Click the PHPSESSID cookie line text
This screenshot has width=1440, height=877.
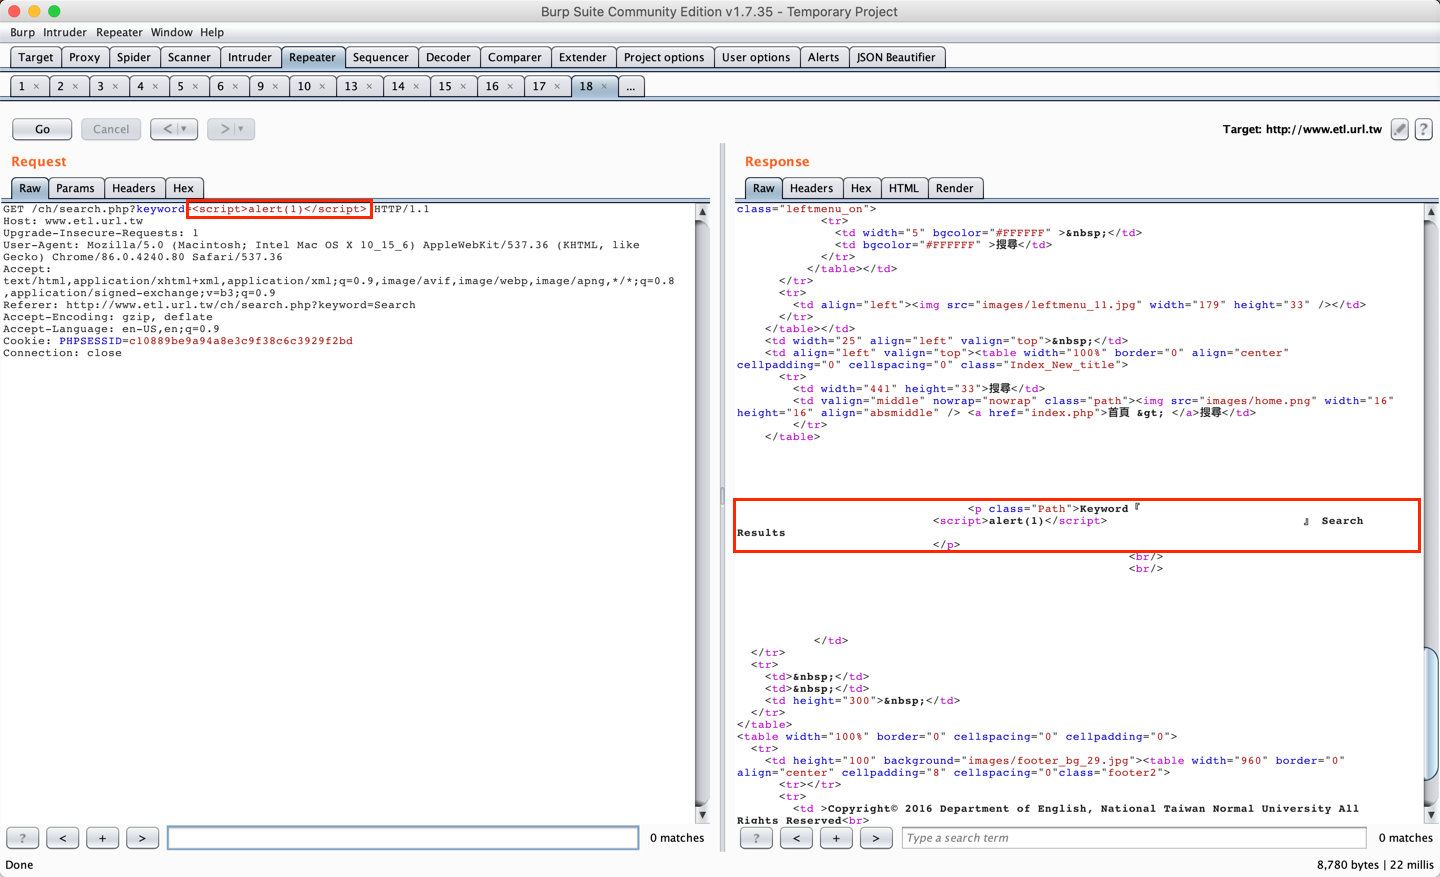[x=178, y=341]
